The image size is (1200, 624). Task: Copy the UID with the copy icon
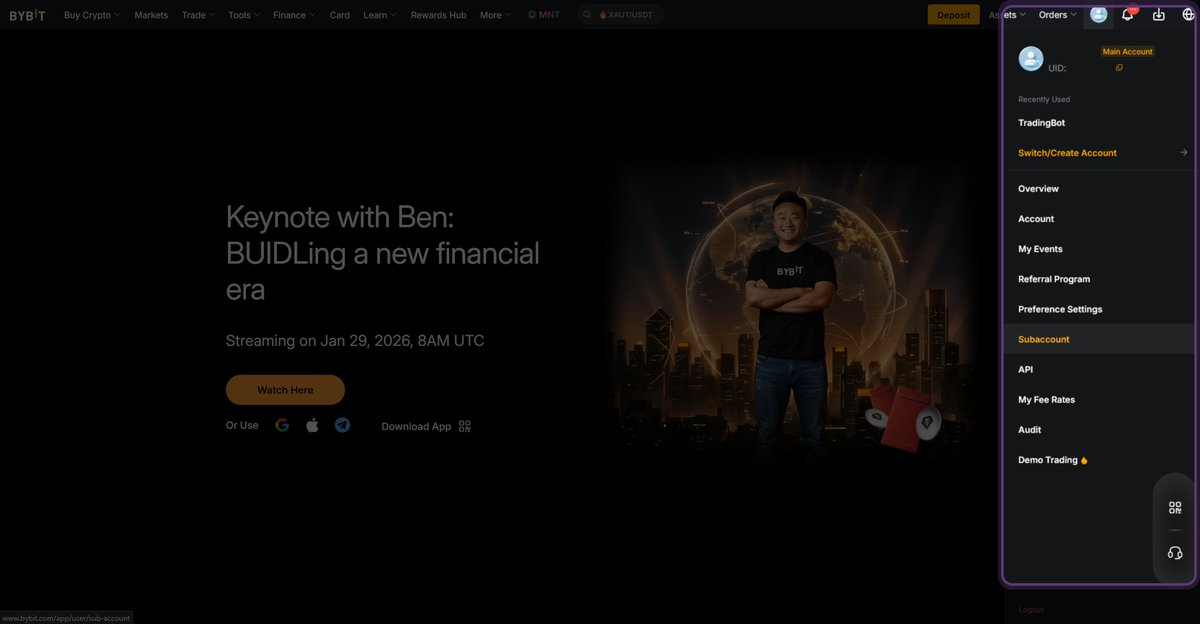coord(1119,68)
